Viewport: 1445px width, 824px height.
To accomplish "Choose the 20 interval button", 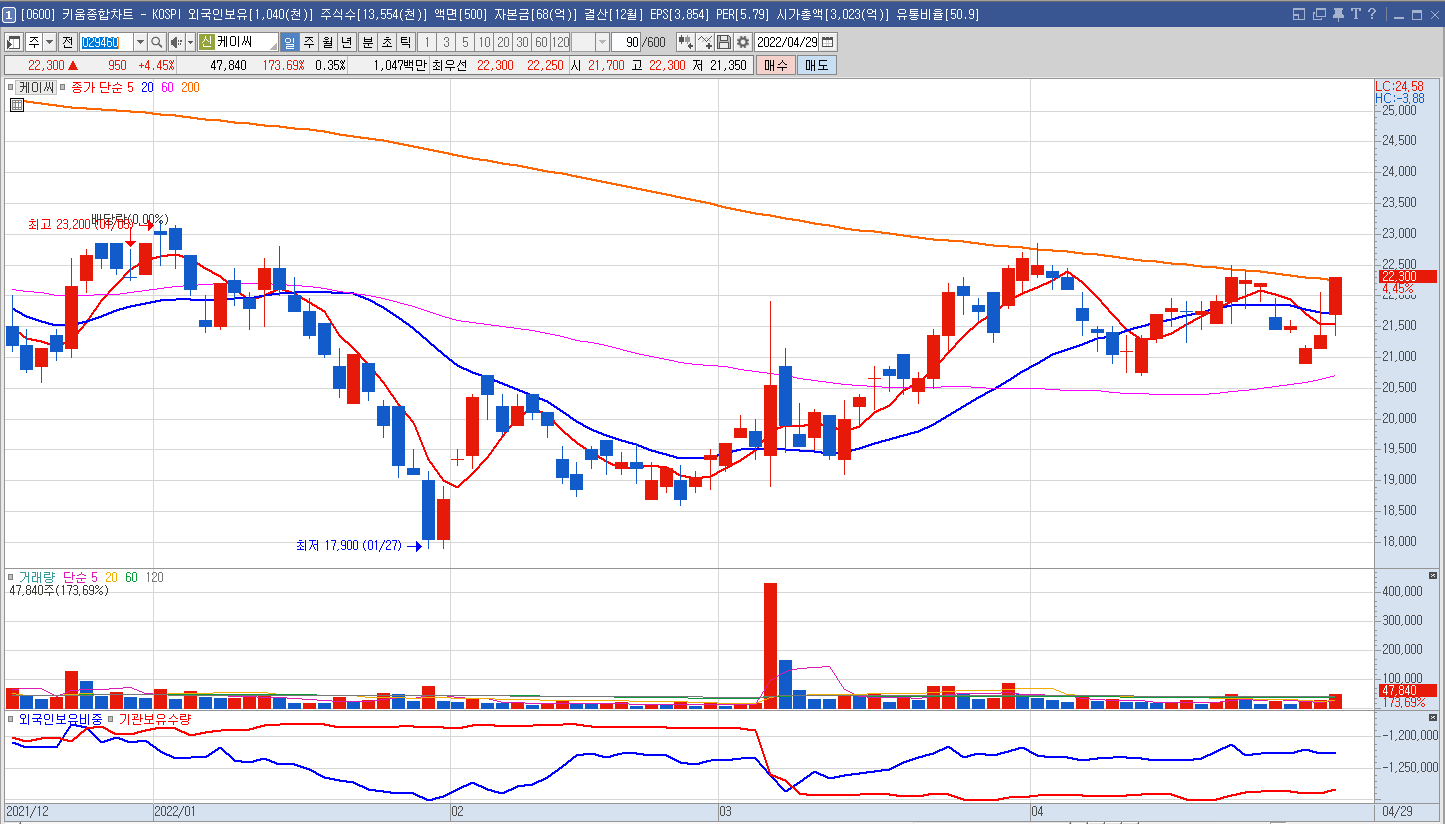I will 503,42.
